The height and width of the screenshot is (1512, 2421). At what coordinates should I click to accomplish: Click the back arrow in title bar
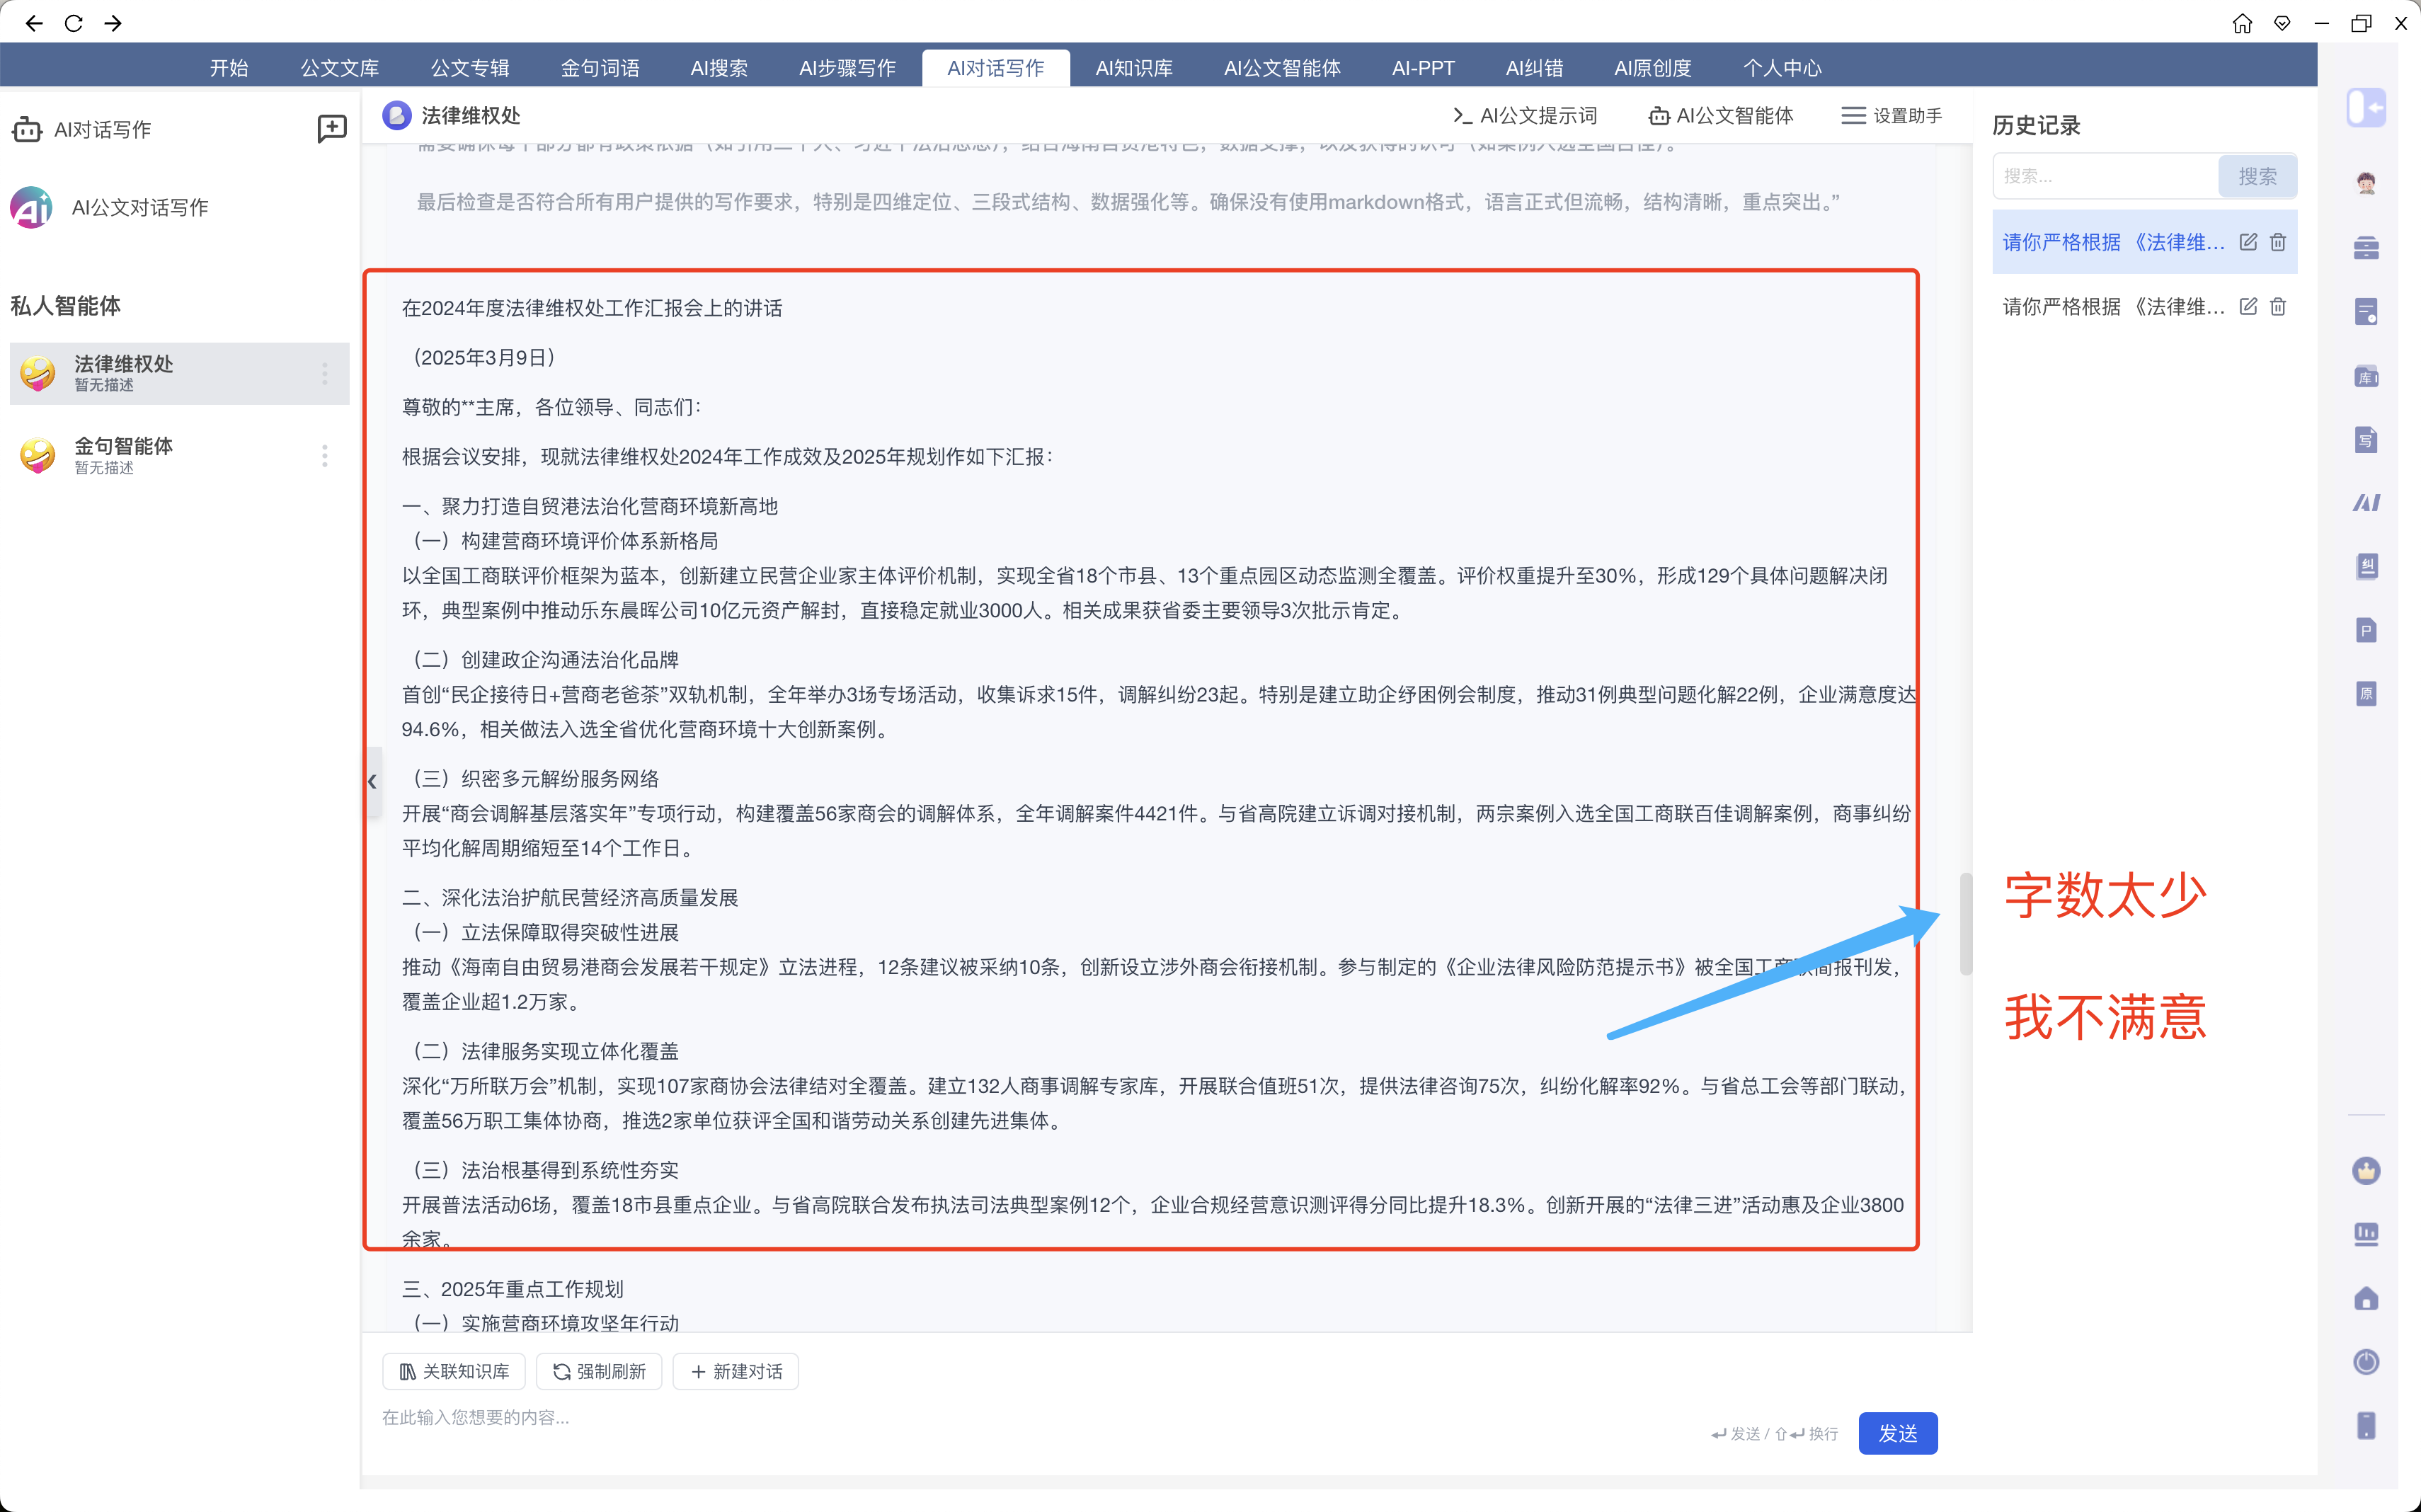(x=34, y=23)
